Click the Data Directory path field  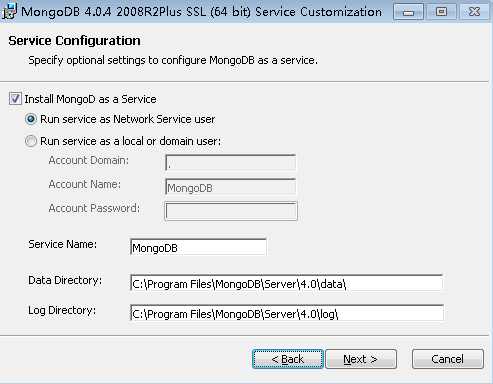287,283
